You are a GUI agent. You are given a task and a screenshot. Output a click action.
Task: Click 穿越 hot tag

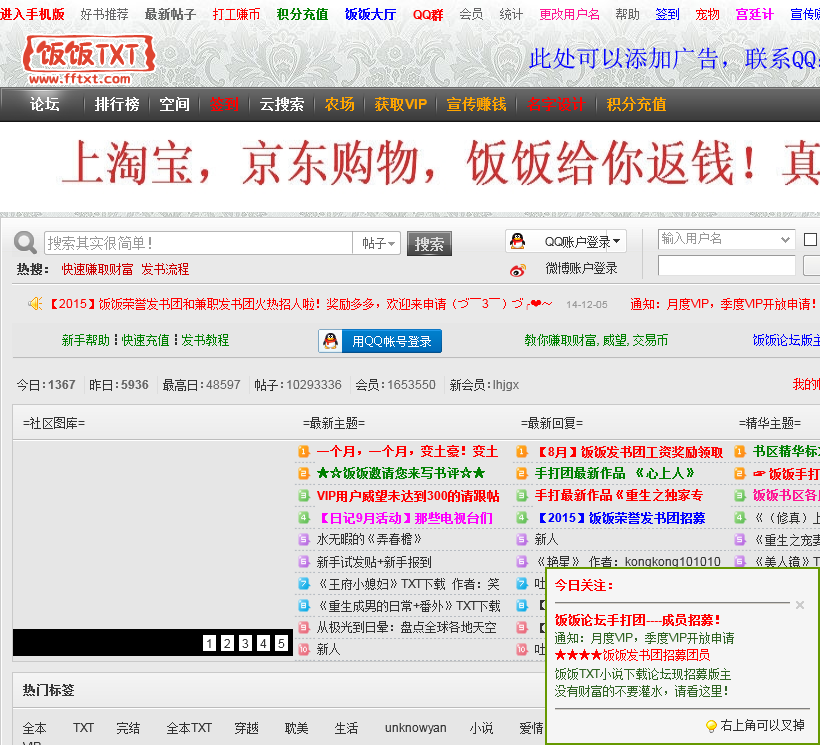246,728
